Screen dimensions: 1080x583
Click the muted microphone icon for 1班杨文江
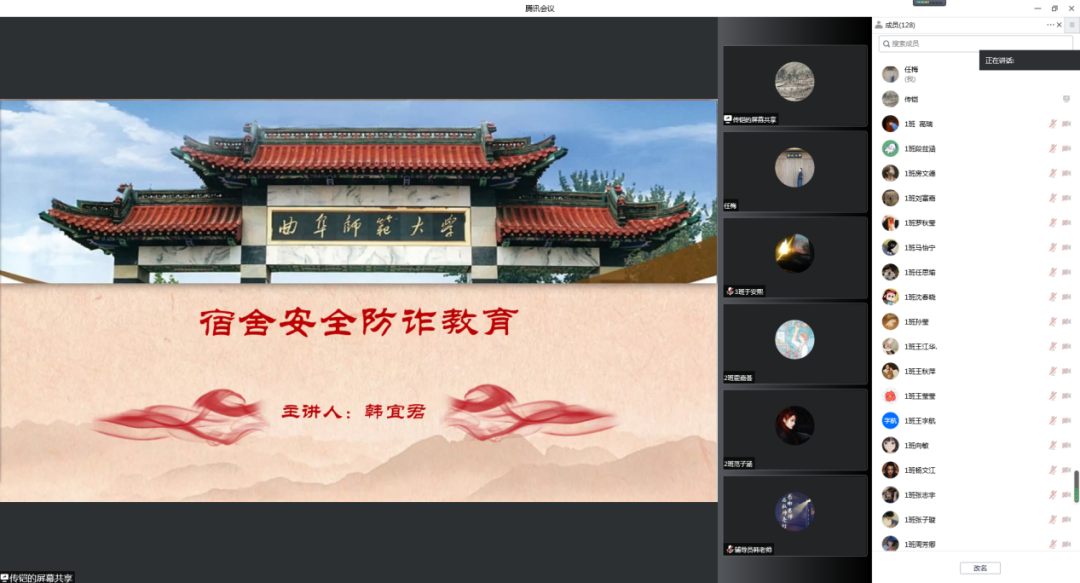tap(1052, 470)
